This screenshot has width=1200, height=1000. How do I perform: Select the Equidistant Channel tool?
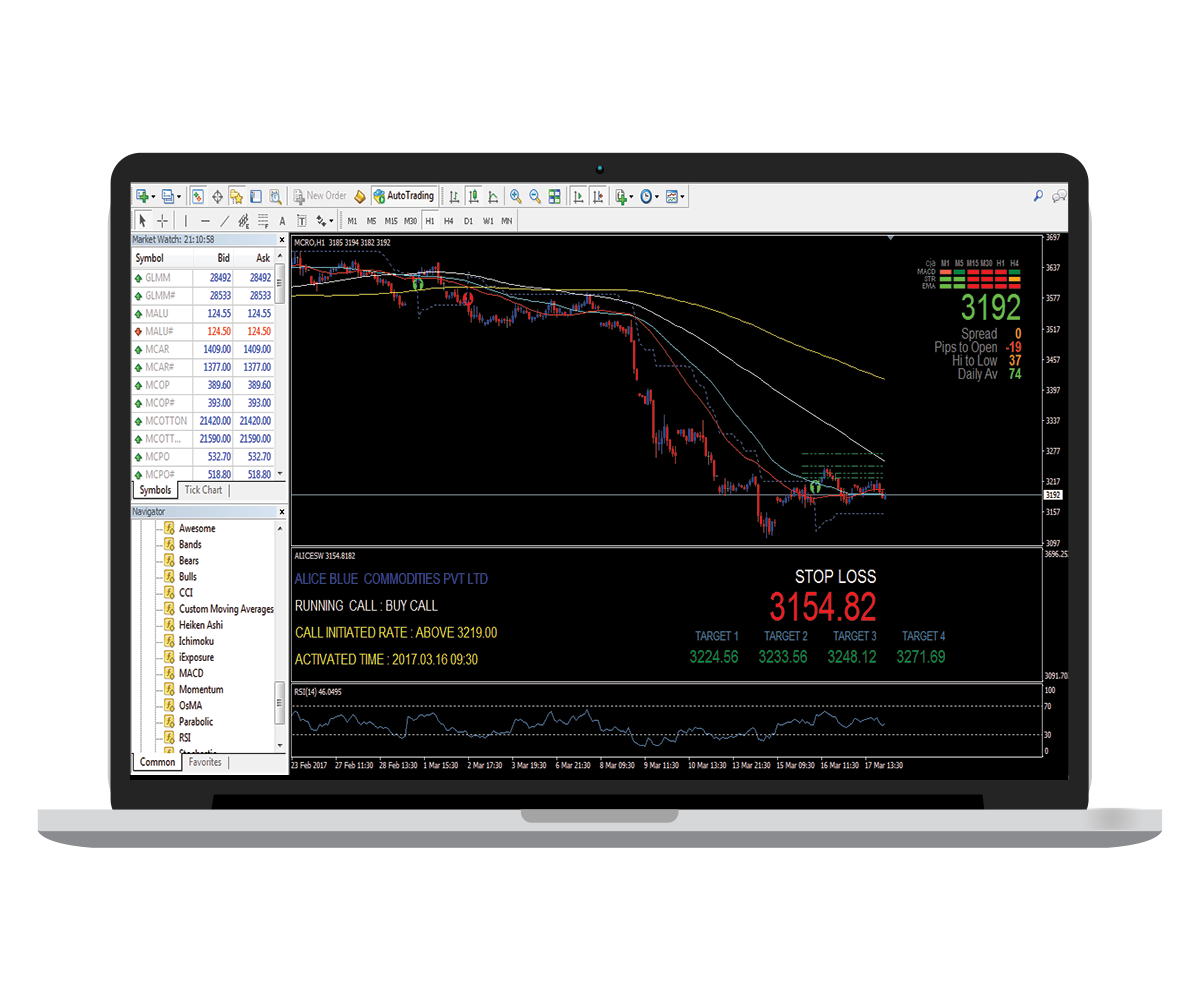pyautogui.click(x=244, y=221)
